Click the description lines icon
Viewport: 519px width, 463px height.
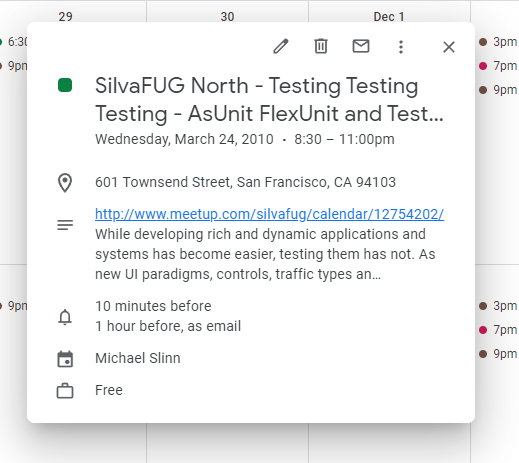(x=65, y=225)
